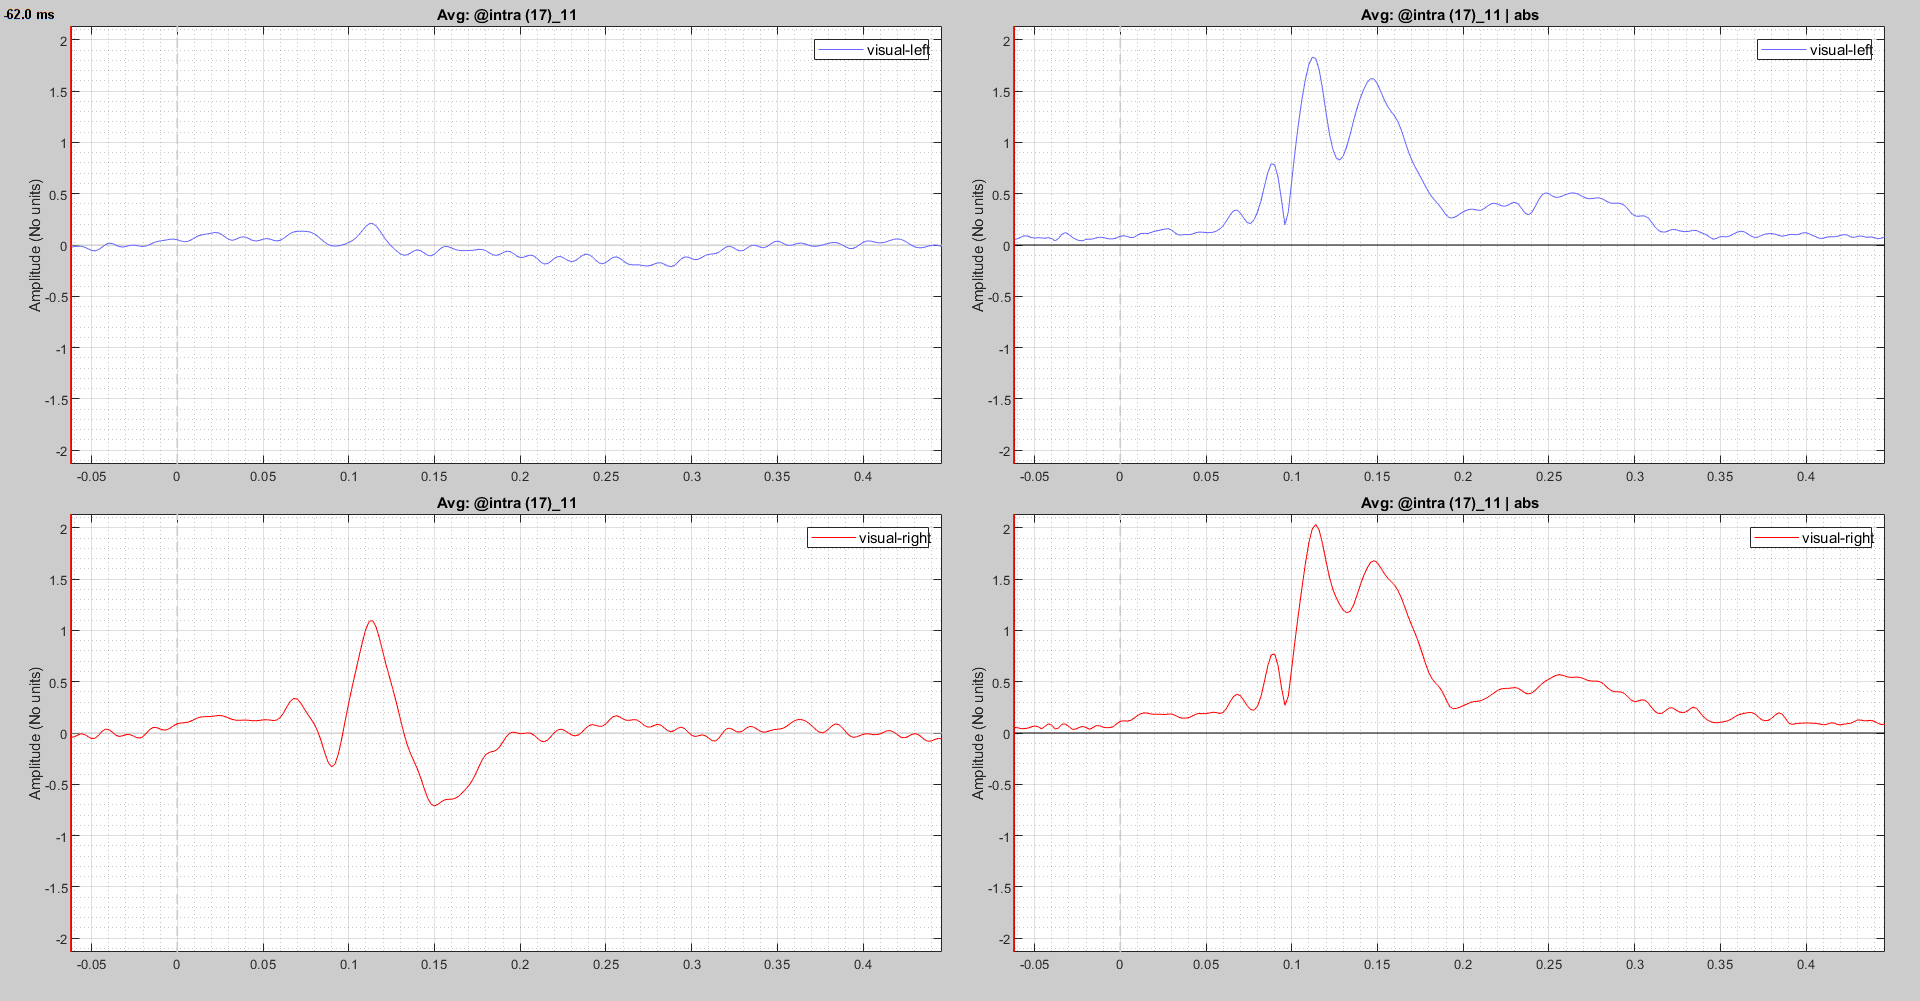Click the small blue bump near 0.11 in top-left plot
The height and width of the screenshot is (1001, 1920).
click(371, 224)
